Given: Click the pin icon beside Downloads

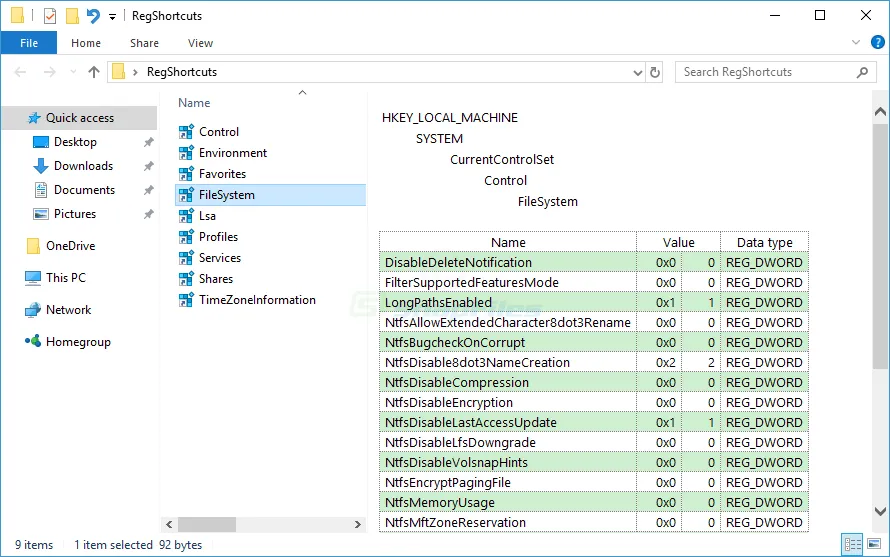Looking at the screenshot, I should tap(149, 166).
